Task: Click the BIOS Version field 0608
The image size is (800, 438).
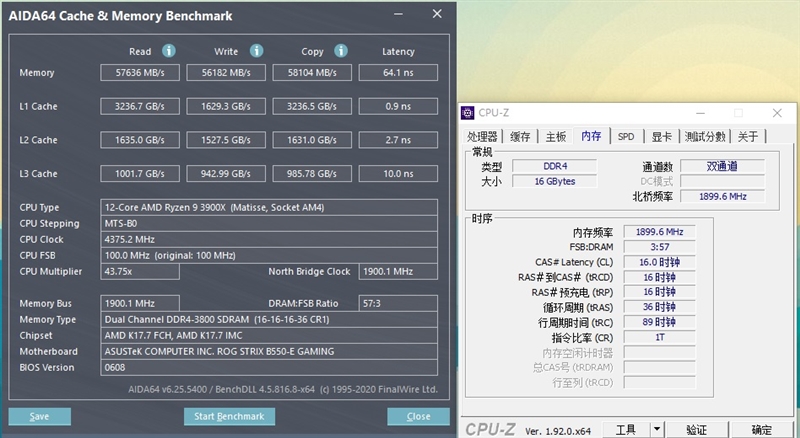Action: [269, 368]
